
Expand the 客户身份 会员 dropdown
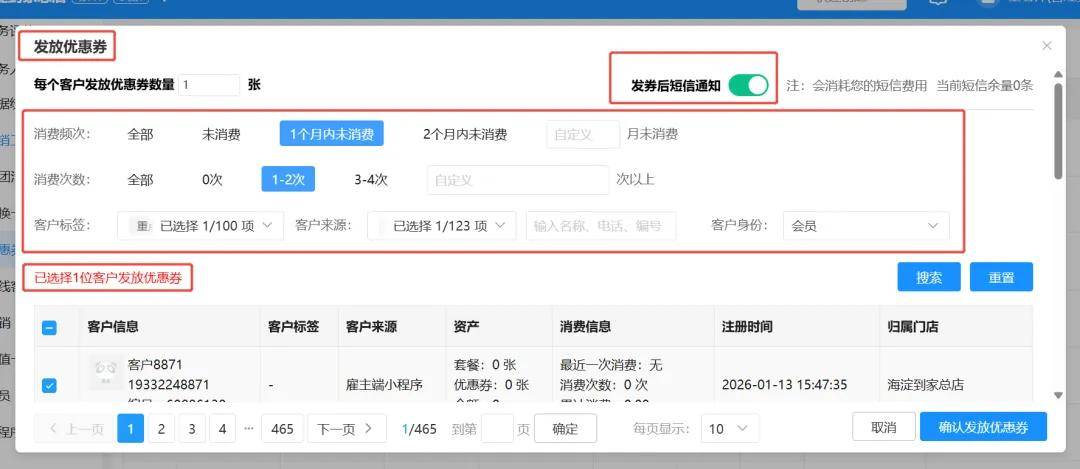click(865, 226)
